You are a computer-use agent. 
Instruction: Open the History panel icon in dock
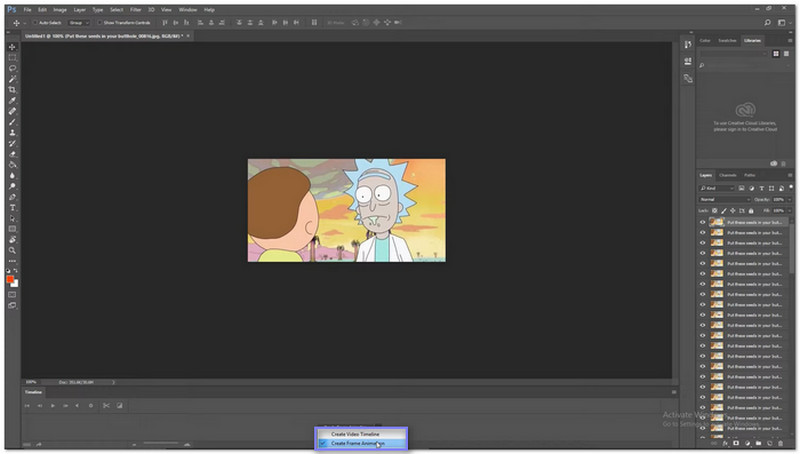pos(688,44)
